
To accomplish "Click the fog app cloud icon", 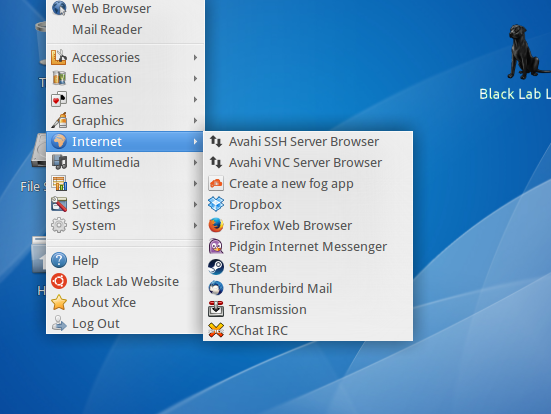I will point(216,183).
